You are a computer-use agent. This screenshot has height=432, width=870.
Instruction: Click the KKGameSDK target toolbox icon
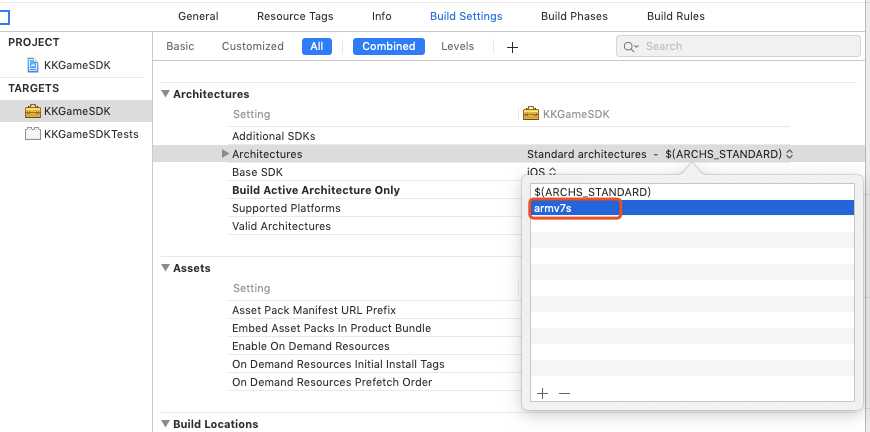[33, 111]
